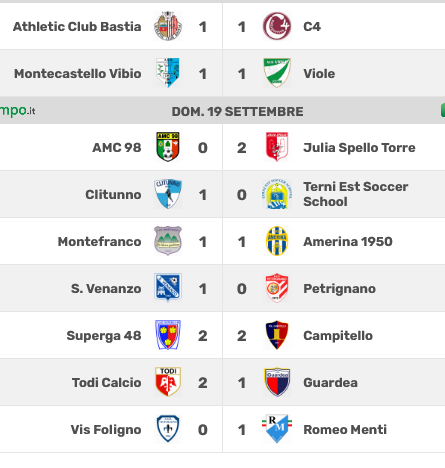Open the Montecastello Vibio crest icon
The image size is (445, 468).
(168, 73)
